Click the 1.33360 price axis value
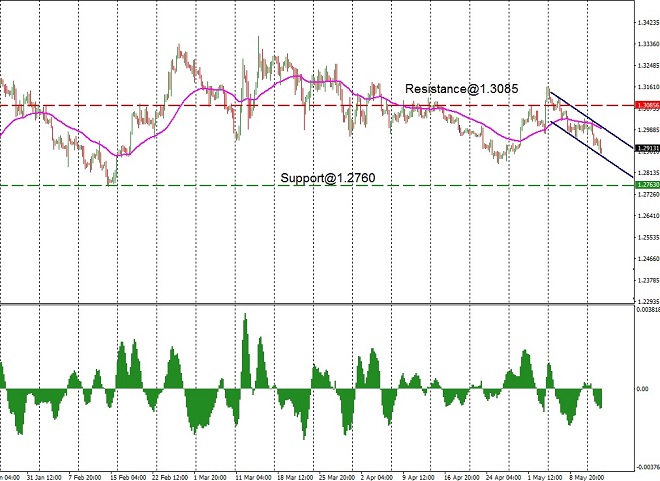This screenshot has width=660, height=481. (x=648, y=44)
